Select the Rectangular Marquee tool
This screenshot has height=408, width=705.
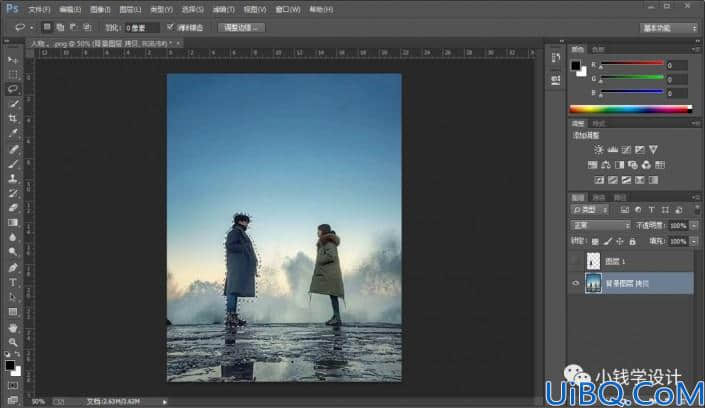(x=13, y=75)
